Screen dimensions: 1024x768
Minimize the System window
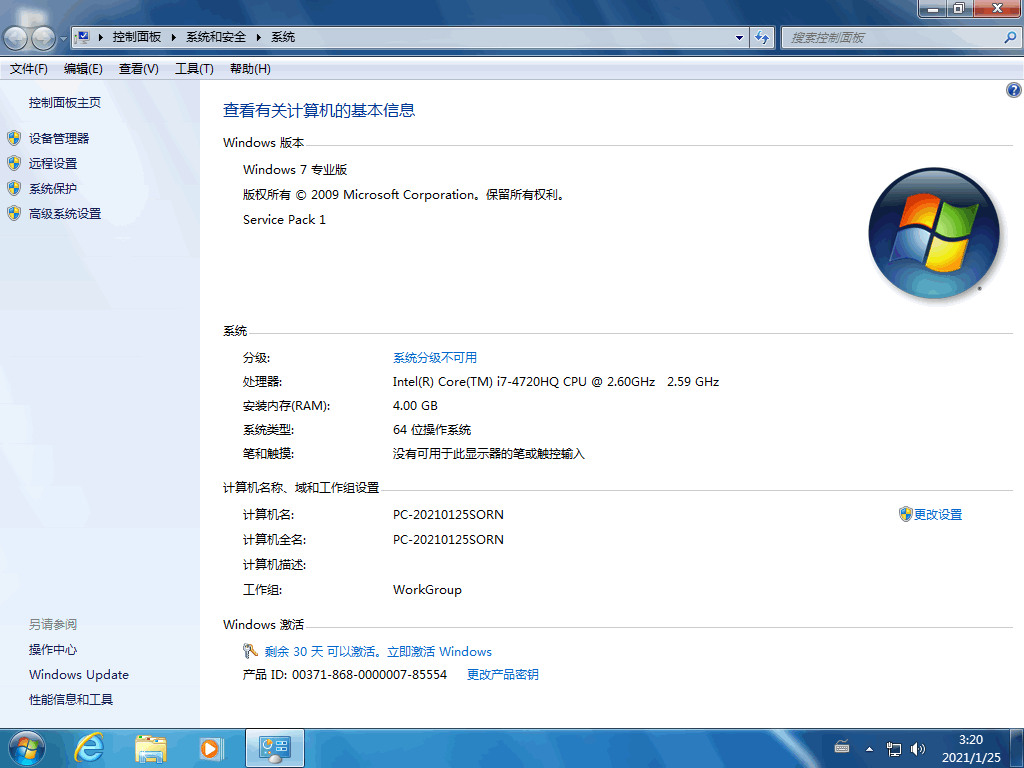(933, 8)
